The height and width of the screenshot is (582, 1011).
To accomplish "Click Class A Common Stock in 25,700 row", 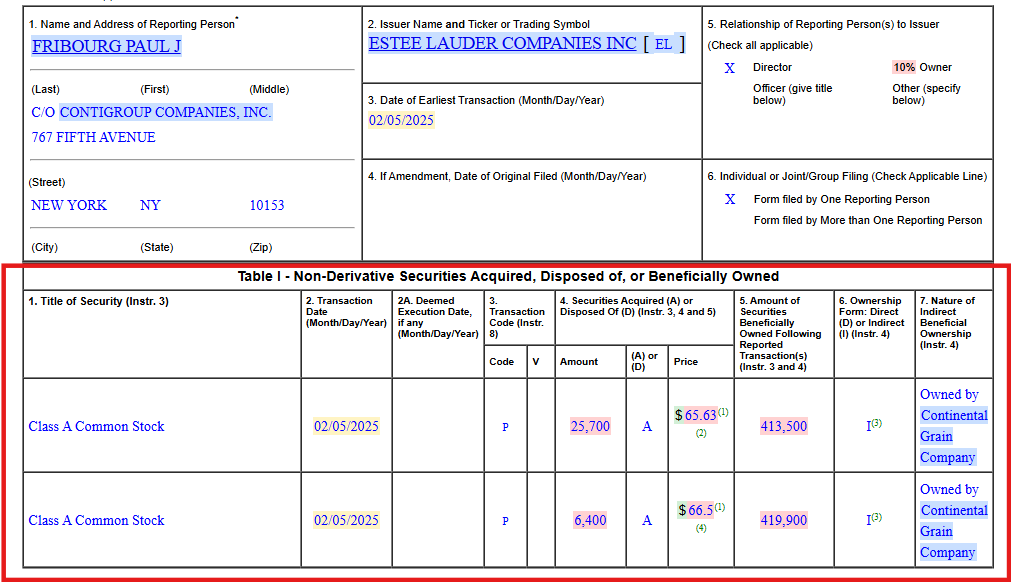I will [97, 426].
